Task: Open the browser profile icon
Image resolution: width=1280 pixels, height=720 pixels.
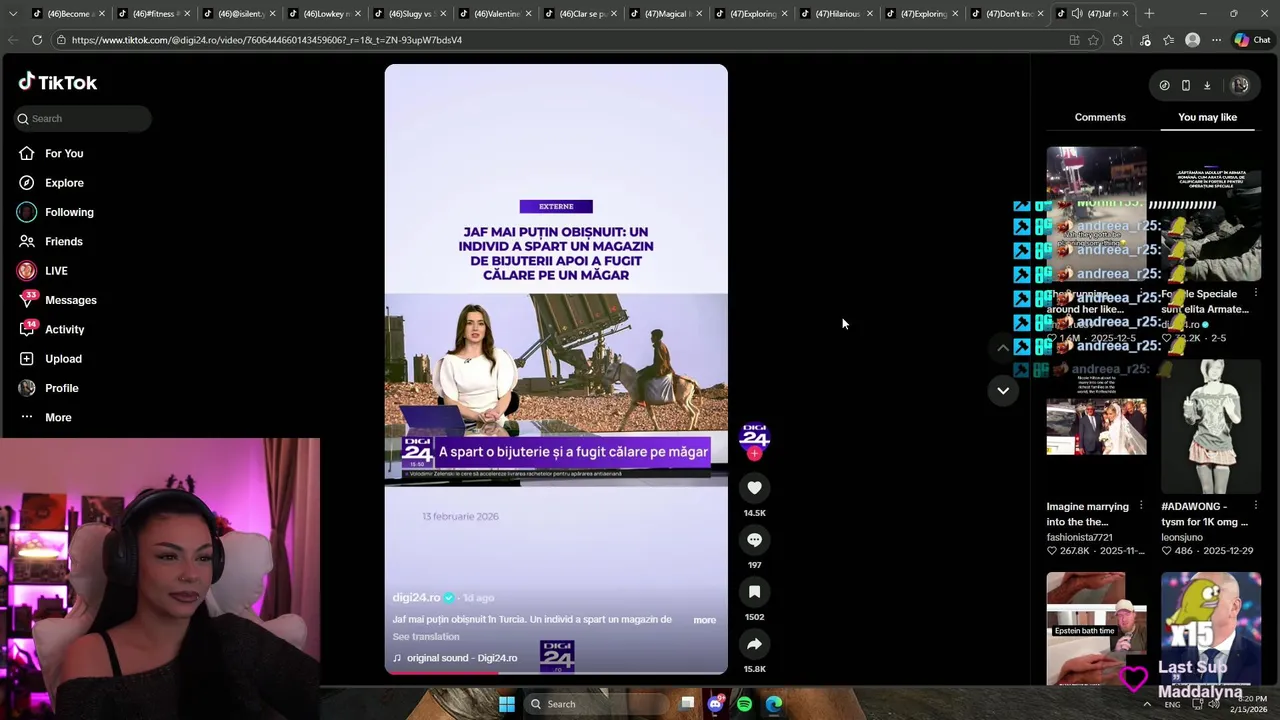Action: click(1192, 40)
